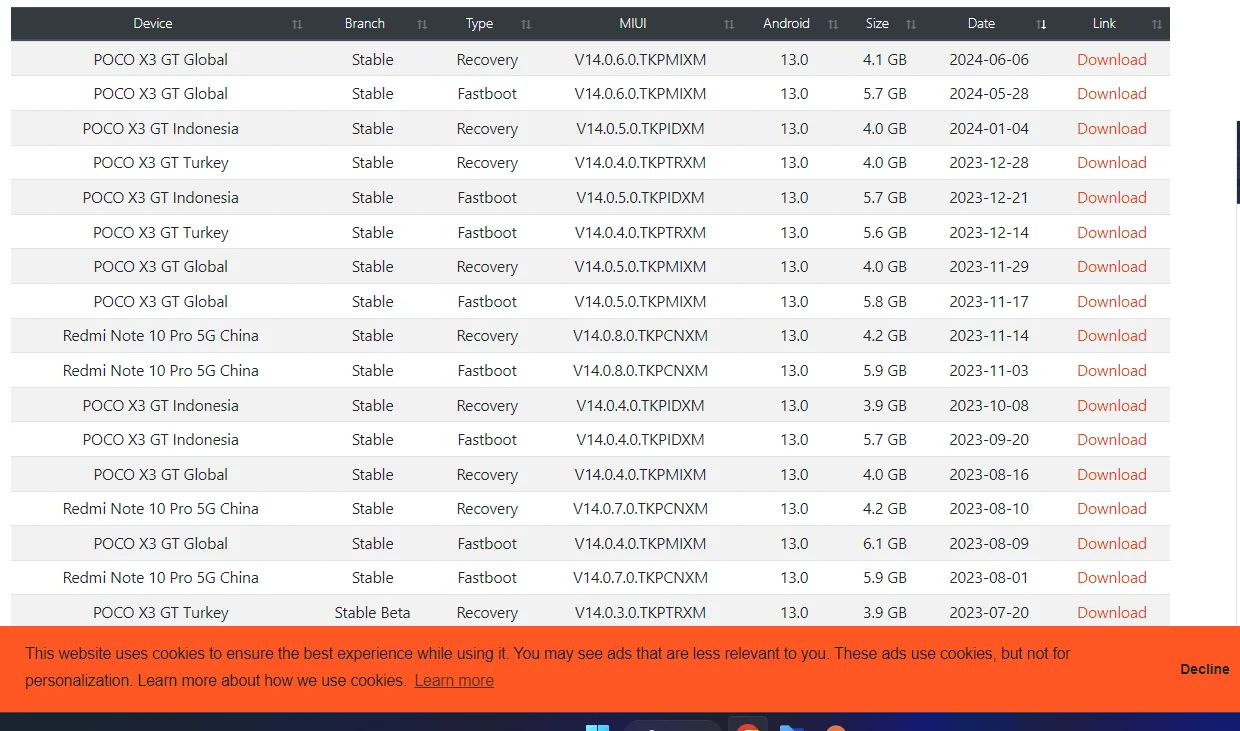1240x731 pixels.
Task: Download the ROM dated 2023-10-08
Action: tap(1112, 405)
